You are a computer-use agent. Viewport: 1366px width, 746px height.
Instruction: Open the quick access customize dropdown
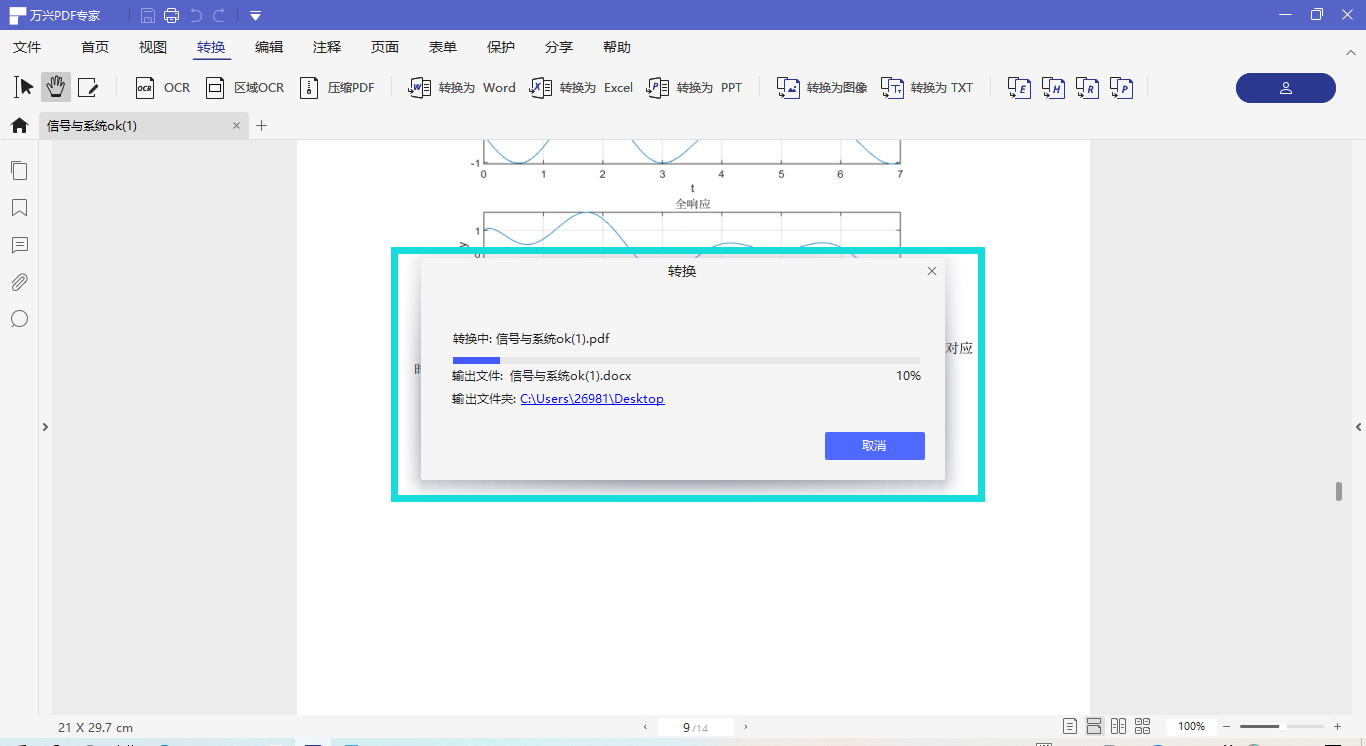click(256, 15)
